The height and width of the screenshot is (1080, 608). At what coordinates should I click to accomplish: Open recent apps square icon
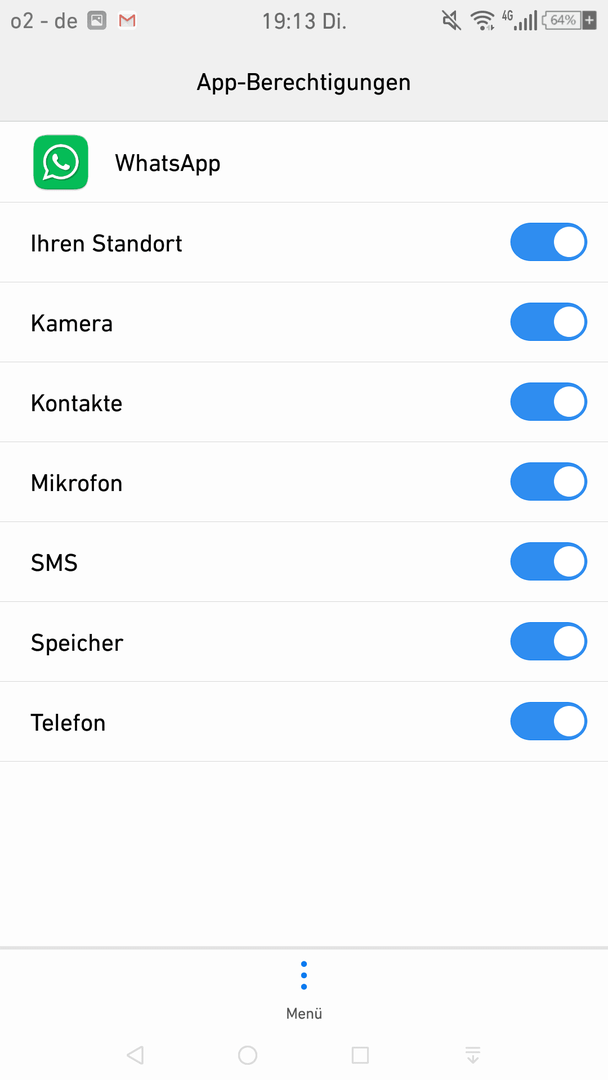pos(360,1055)
